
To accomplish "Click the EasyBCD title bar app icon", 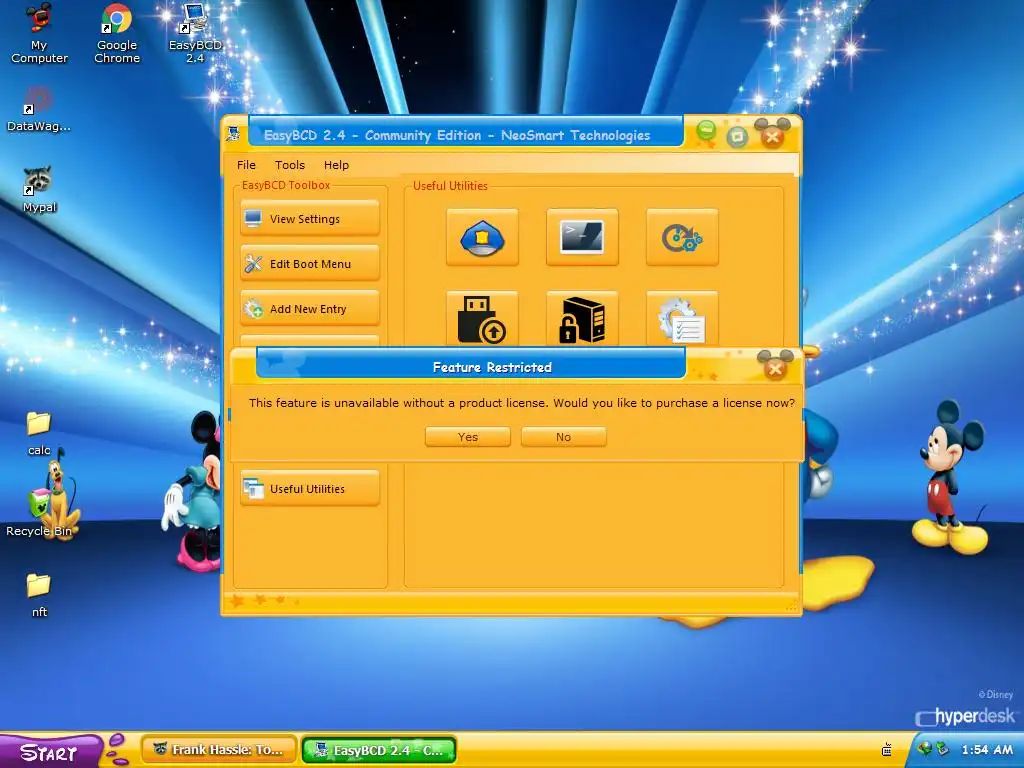I will click(x=233, y=135).
